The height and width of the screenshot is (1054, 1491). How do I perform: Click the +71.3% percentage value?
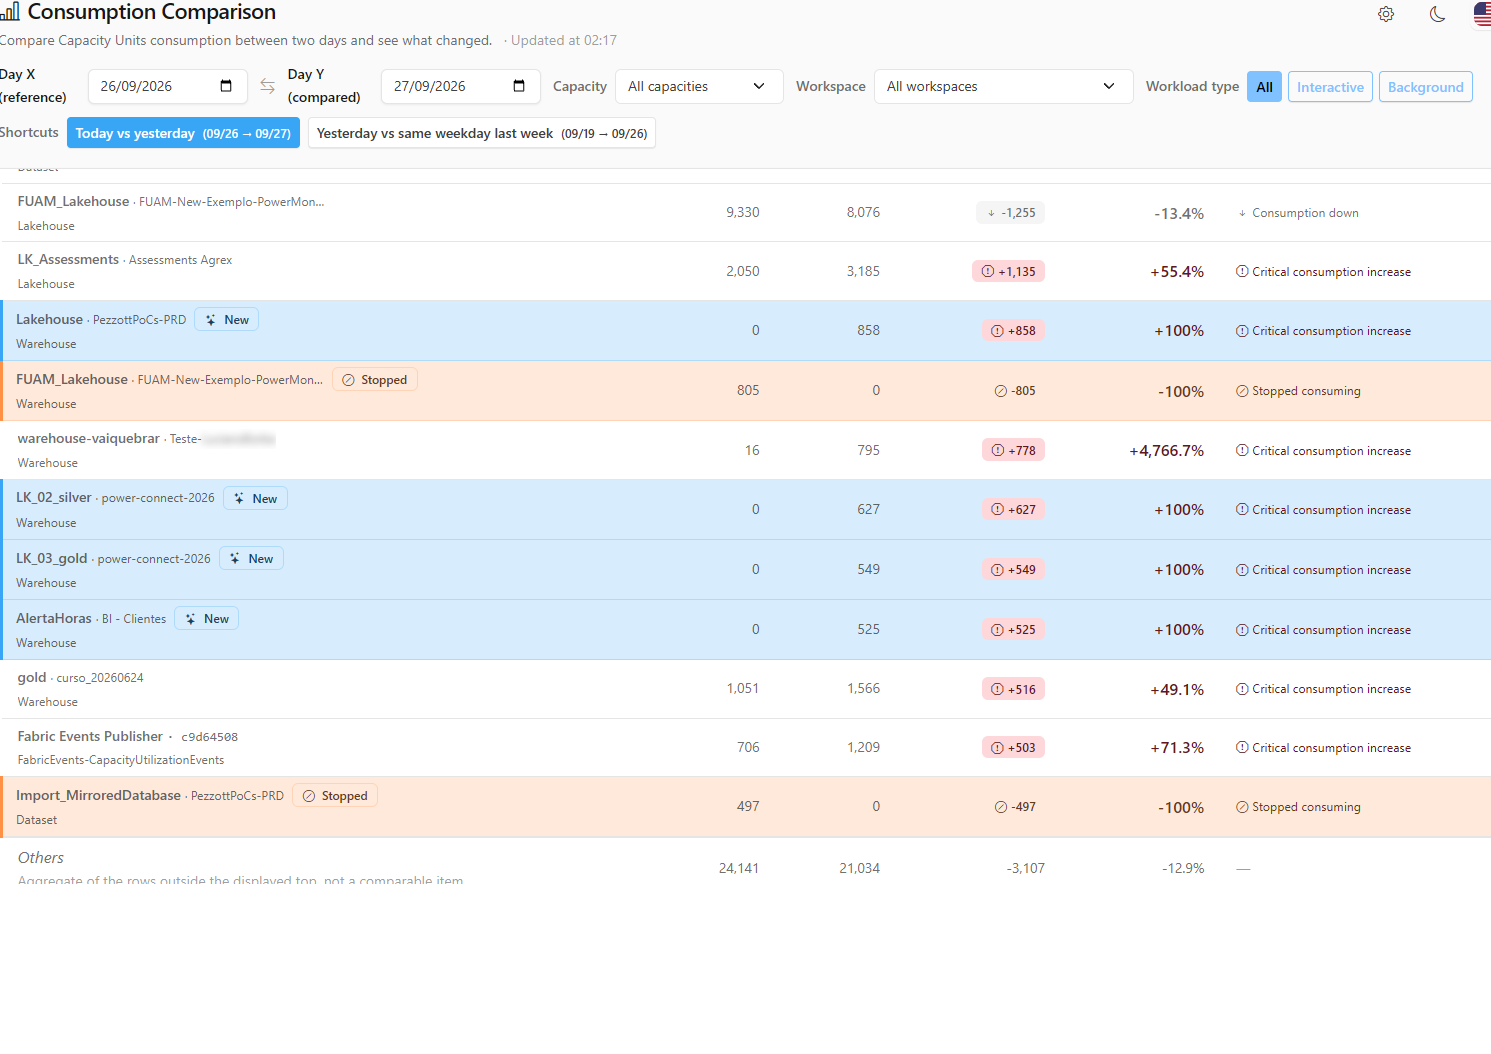click(x=1177, y=748)
